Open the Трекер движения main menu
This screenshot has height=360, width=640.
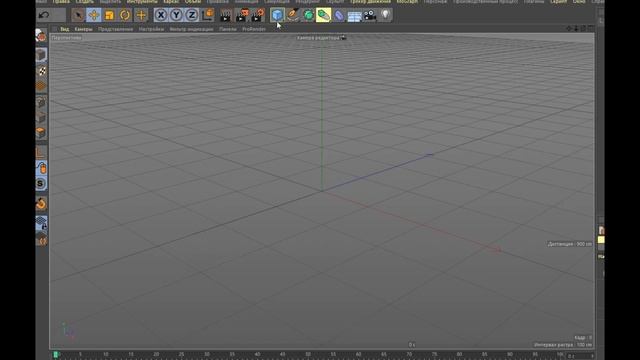click(370, 2)
